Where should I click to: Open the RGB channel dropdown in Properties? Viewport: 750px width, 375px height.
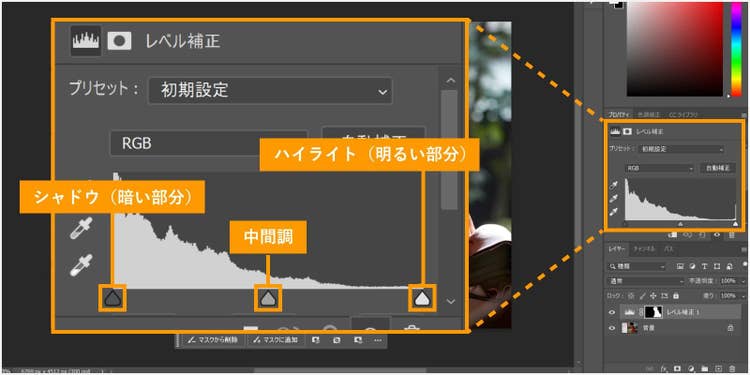pos(659,168)
